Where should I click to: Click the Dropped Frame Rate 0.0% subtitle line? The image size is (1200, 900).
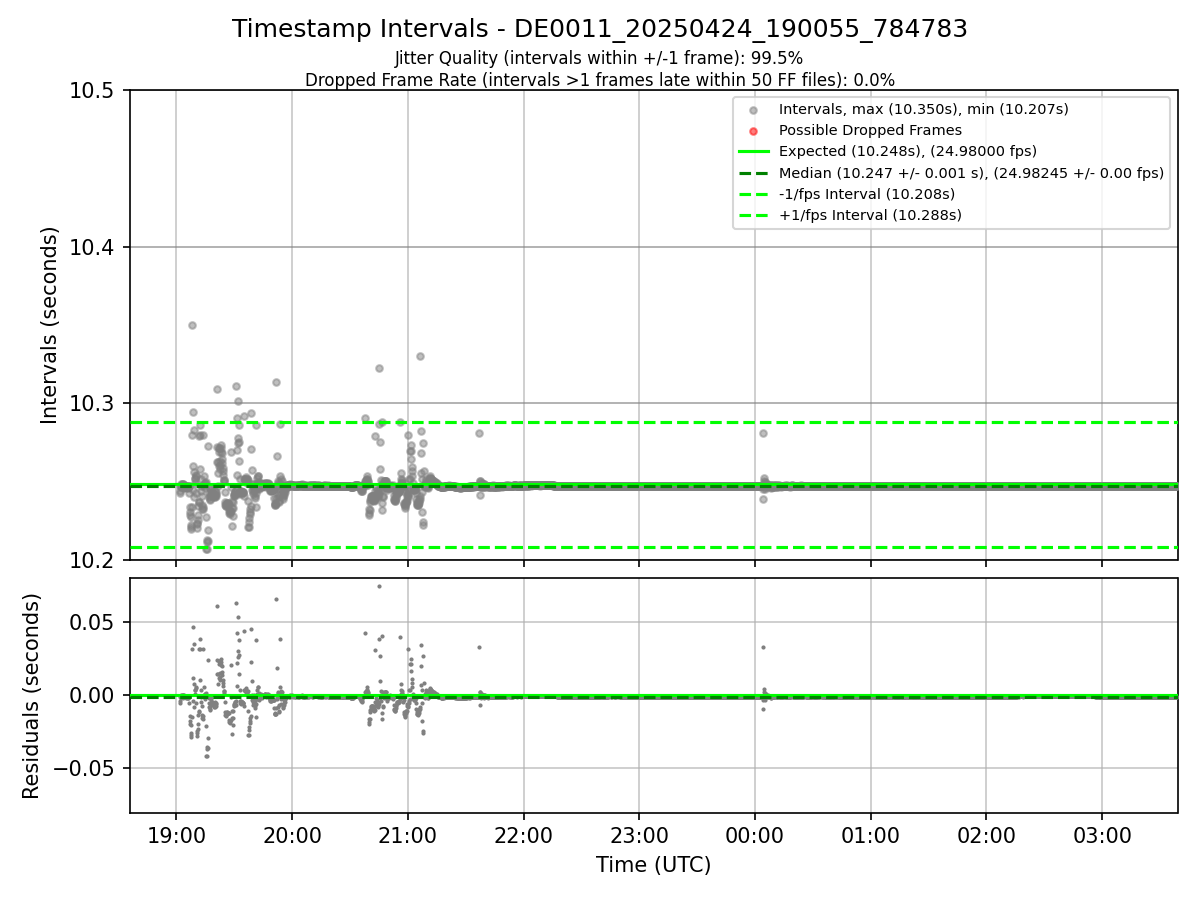600,80
